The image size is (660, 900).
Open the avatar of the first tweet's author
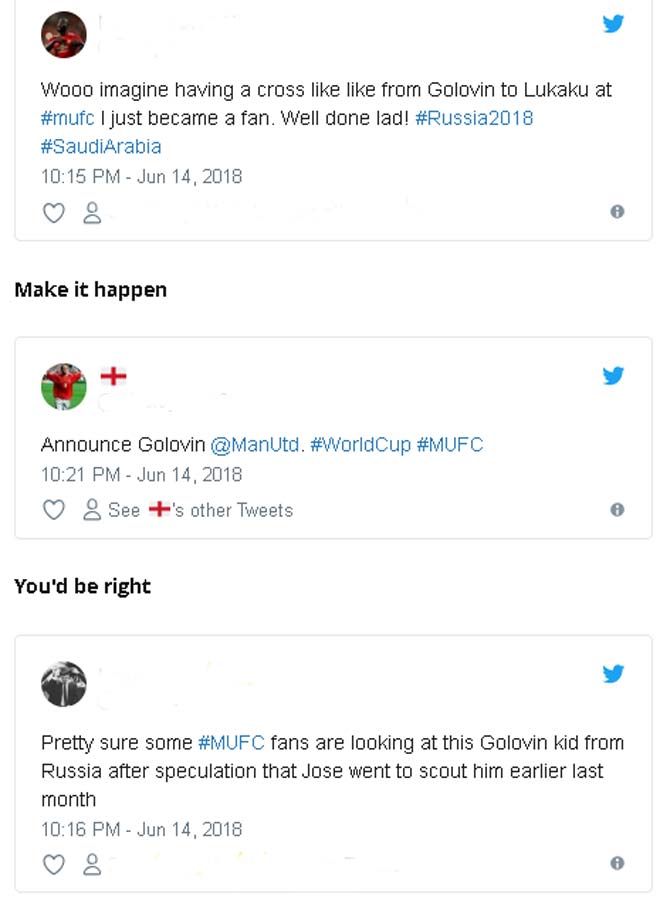pos(63,36)
